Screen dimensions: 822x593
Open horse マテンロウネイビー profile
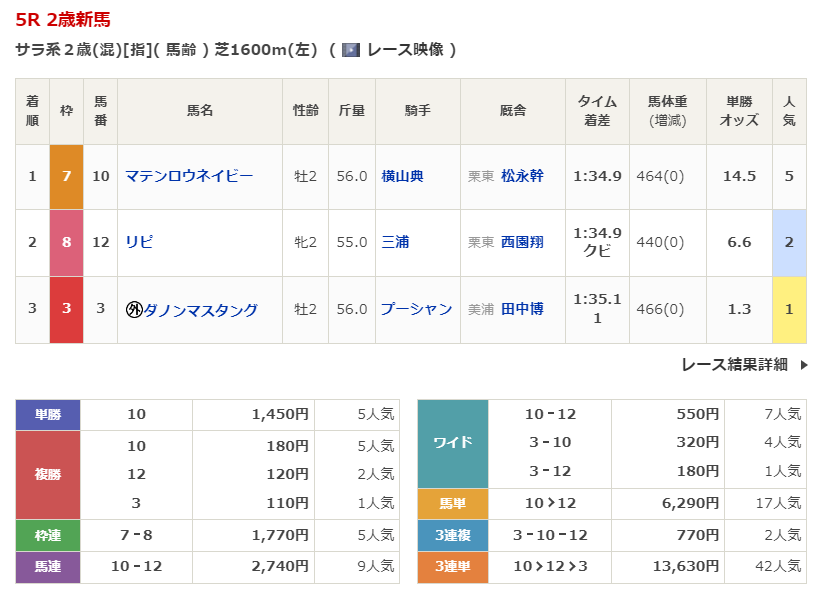pos(189,176)
